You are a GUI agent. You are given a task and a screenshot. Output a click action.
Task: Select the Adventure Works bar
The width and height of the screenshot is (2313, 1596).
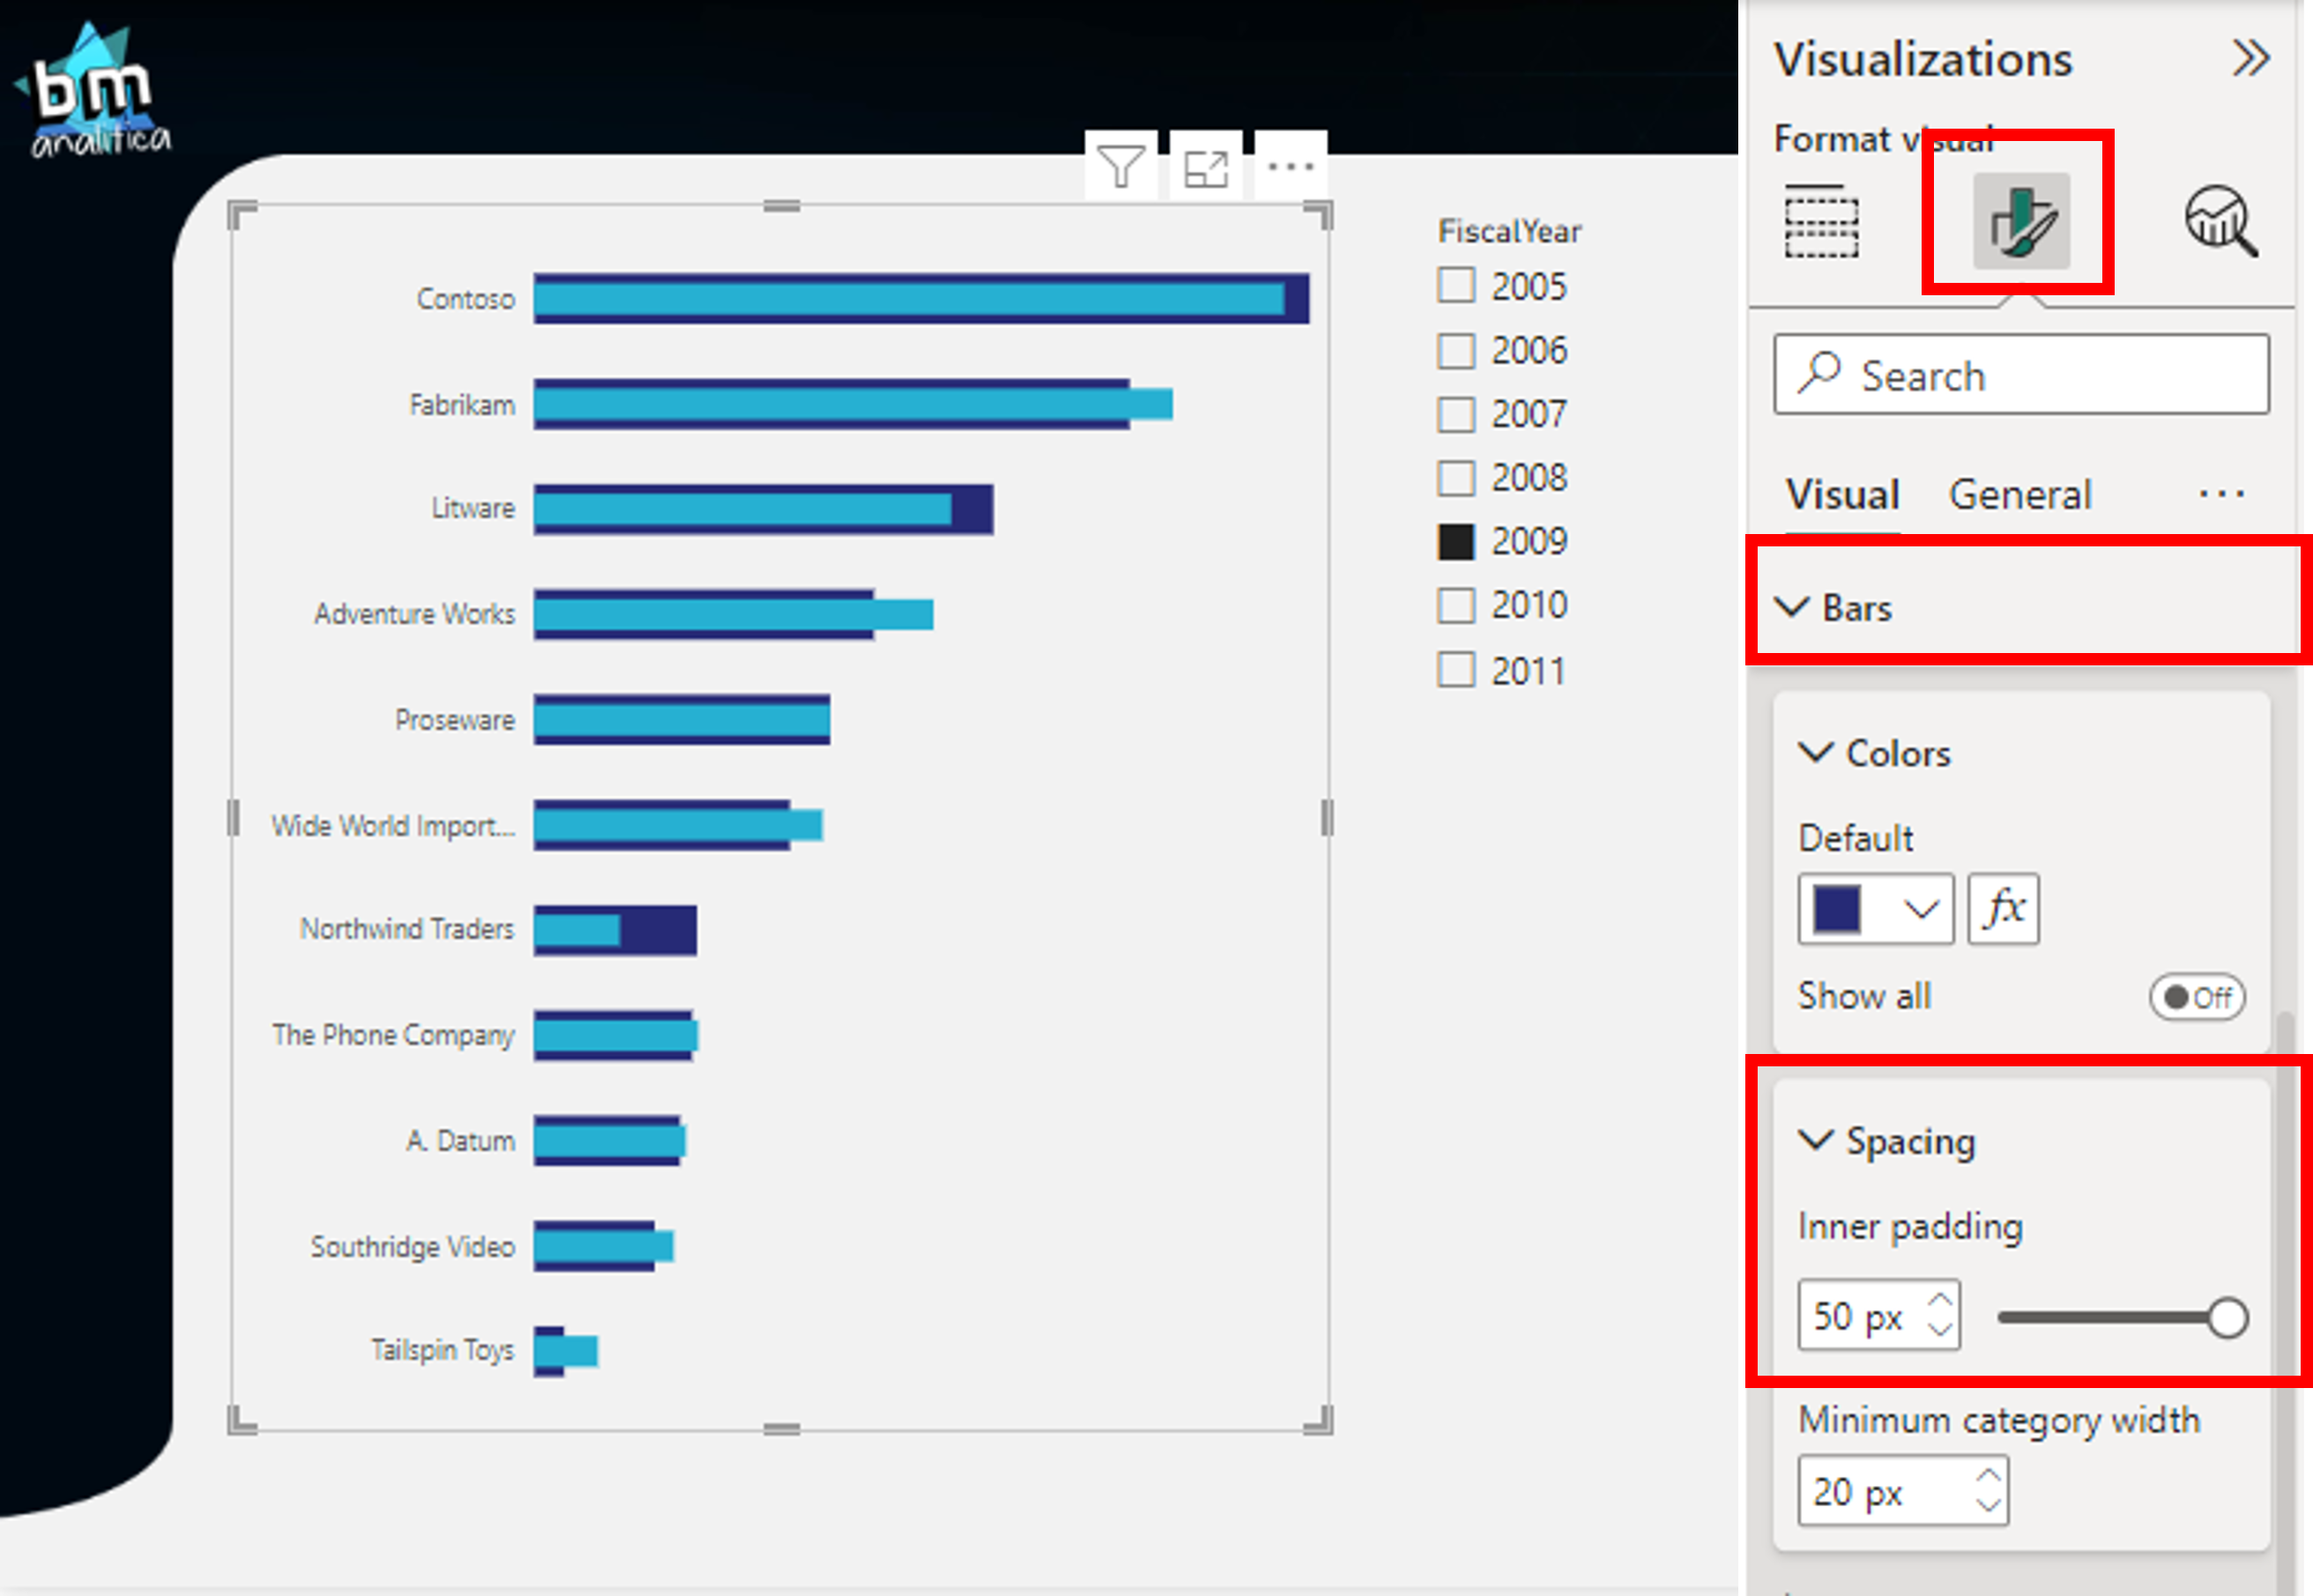[733, 614]
